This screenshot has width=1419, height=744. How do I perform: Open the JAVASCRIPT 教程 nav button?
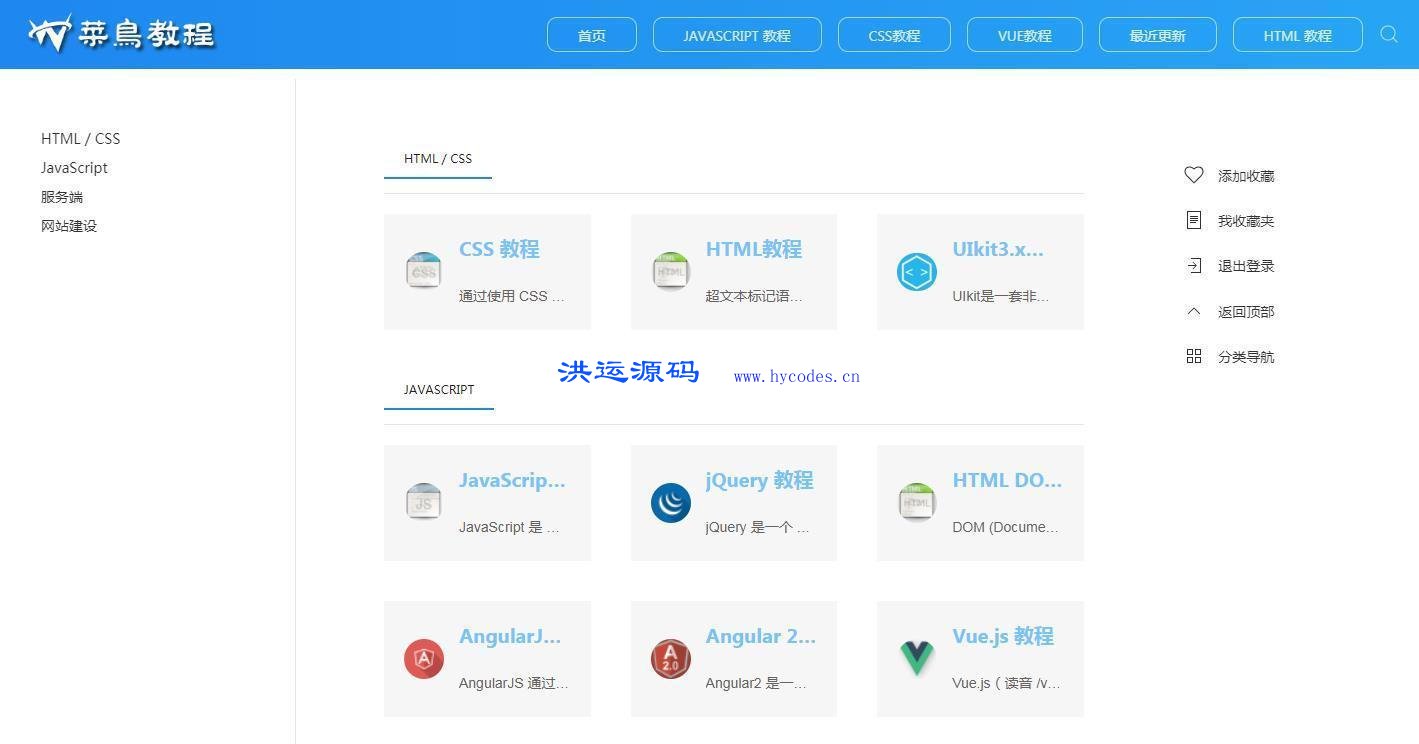click(737, 35)
